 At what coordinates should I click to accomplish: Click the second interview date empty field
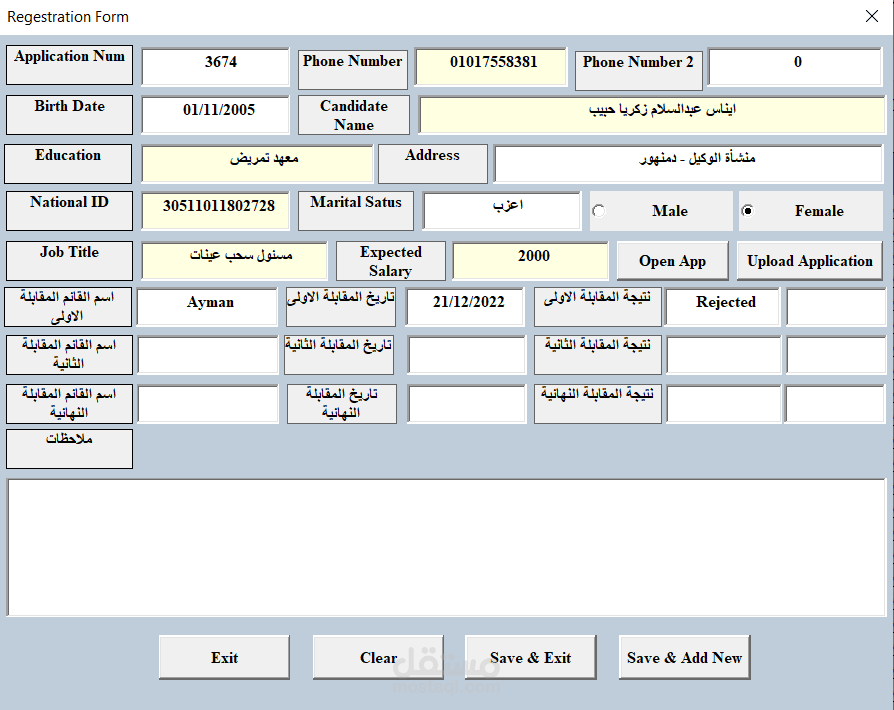pos(466,355)
